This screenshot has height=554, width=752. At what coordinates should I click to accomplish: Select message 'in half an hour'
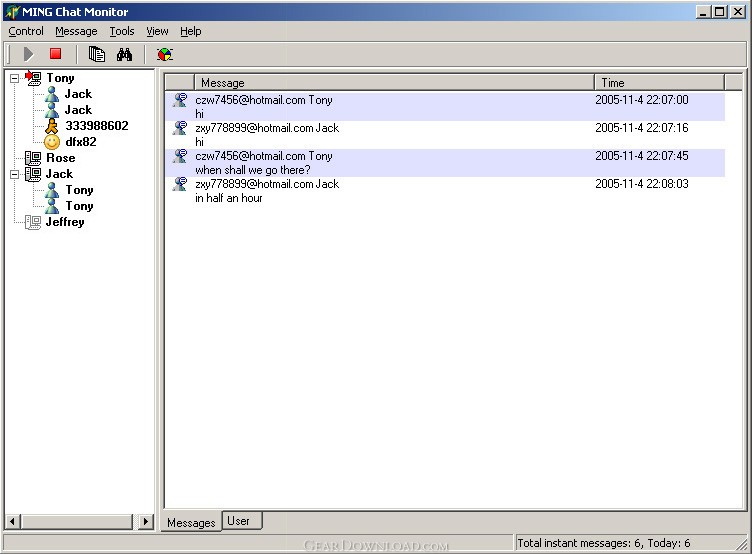pyautogui.click(x=445, y=191)
